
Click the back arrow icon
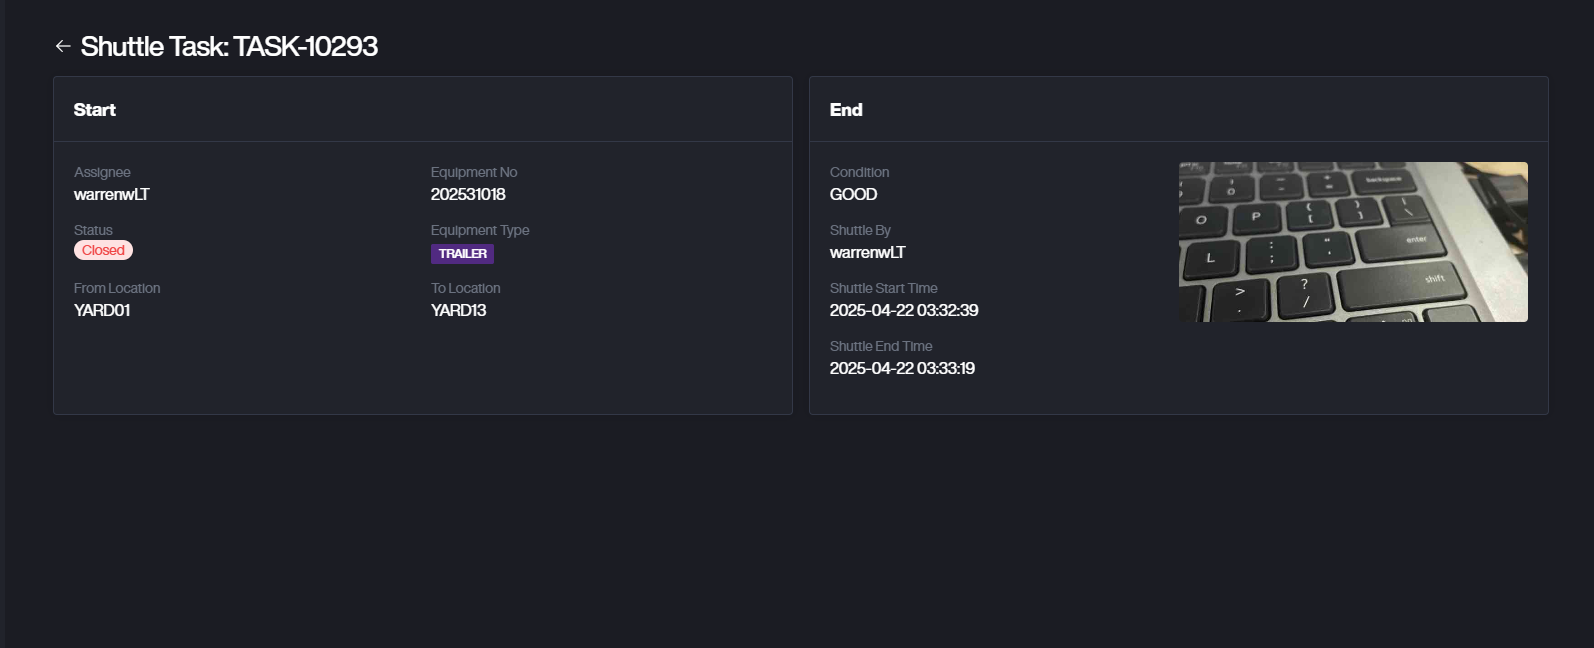click(x=63, y=46)
